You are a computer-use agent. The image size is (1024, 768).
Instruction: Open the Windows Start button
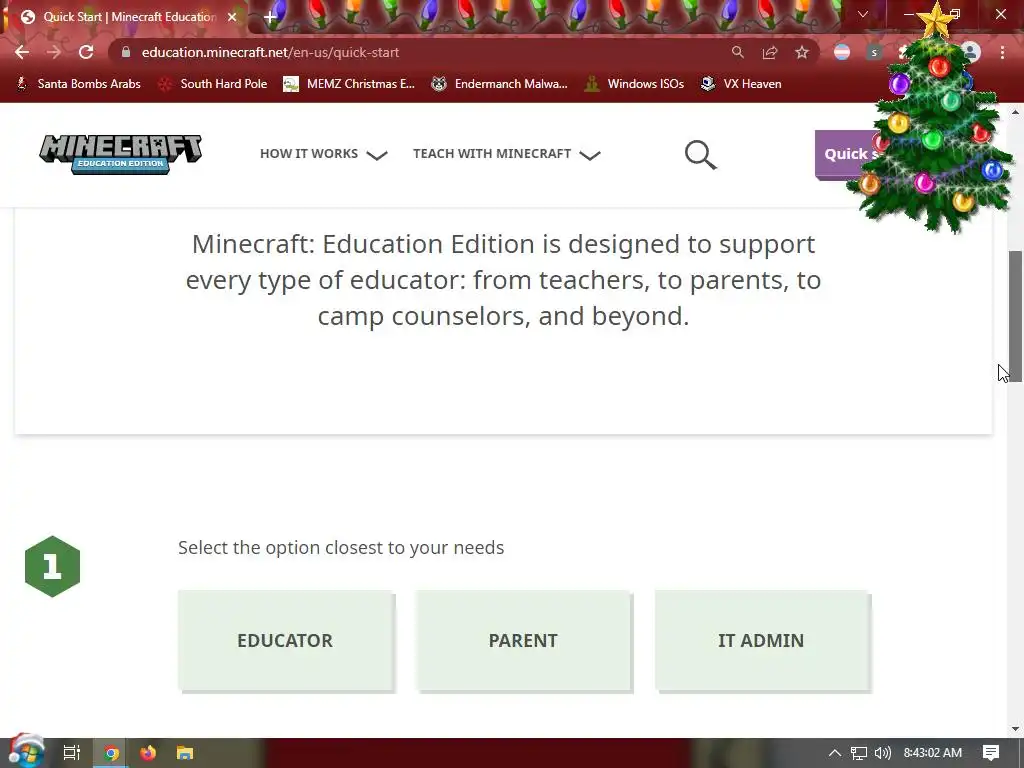click(26, 752)
